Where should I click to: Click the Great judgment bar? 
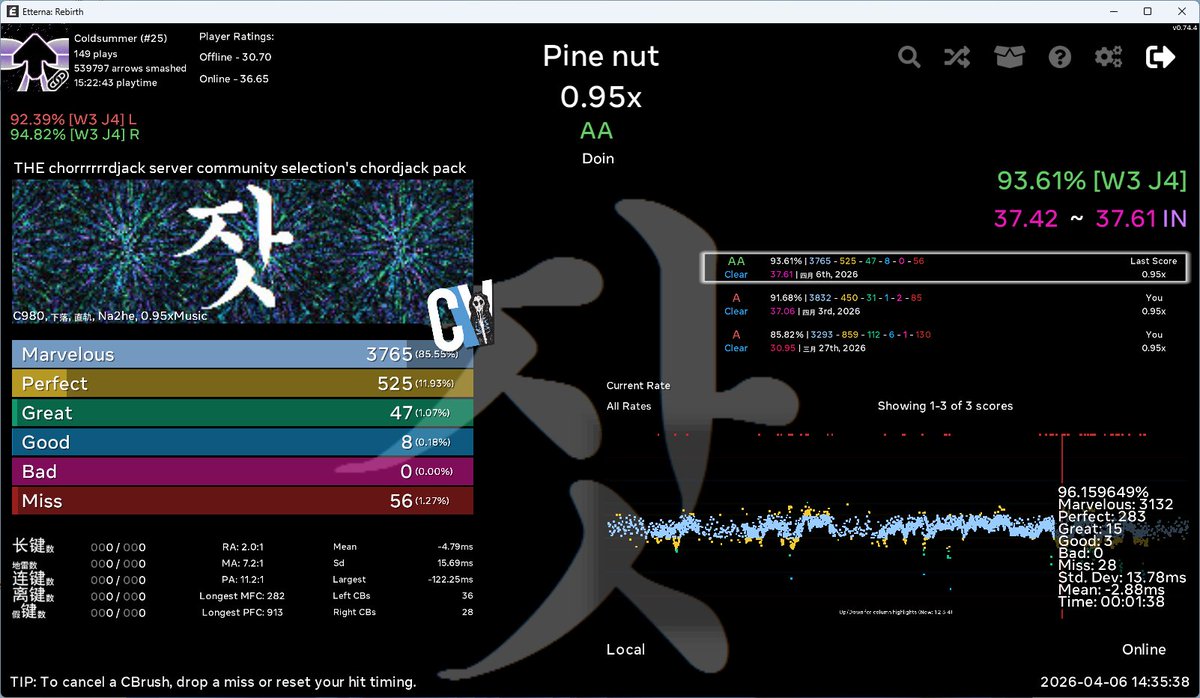coord(242,413)
